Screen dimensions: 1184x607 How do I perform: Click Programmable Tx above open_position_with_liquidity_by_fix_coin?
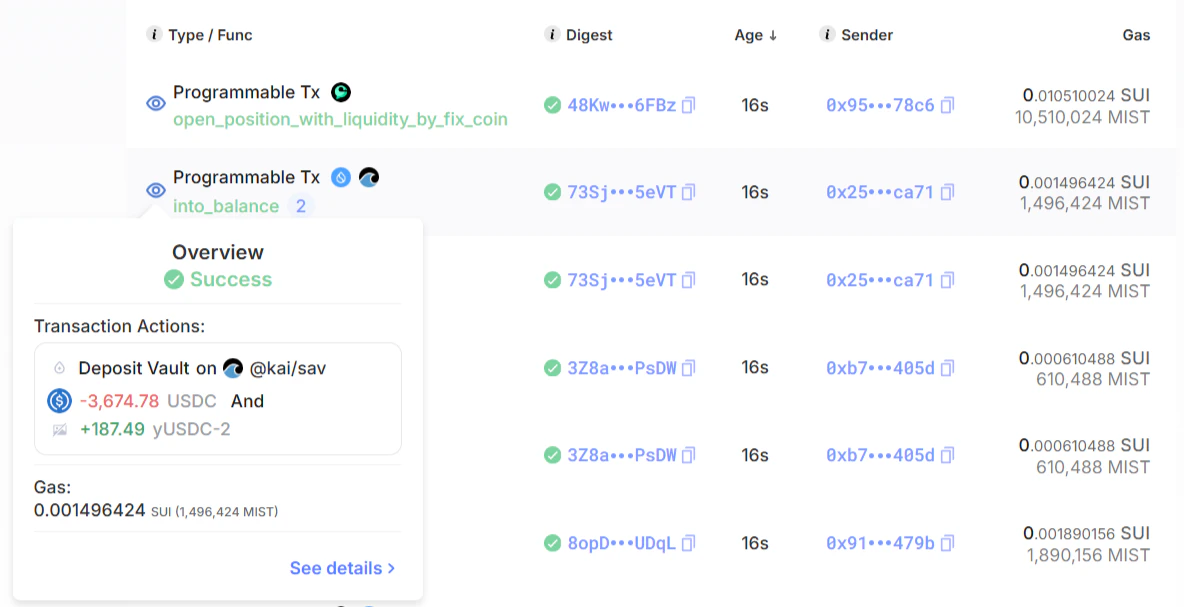pyautogui.click(x=246, y=92)
